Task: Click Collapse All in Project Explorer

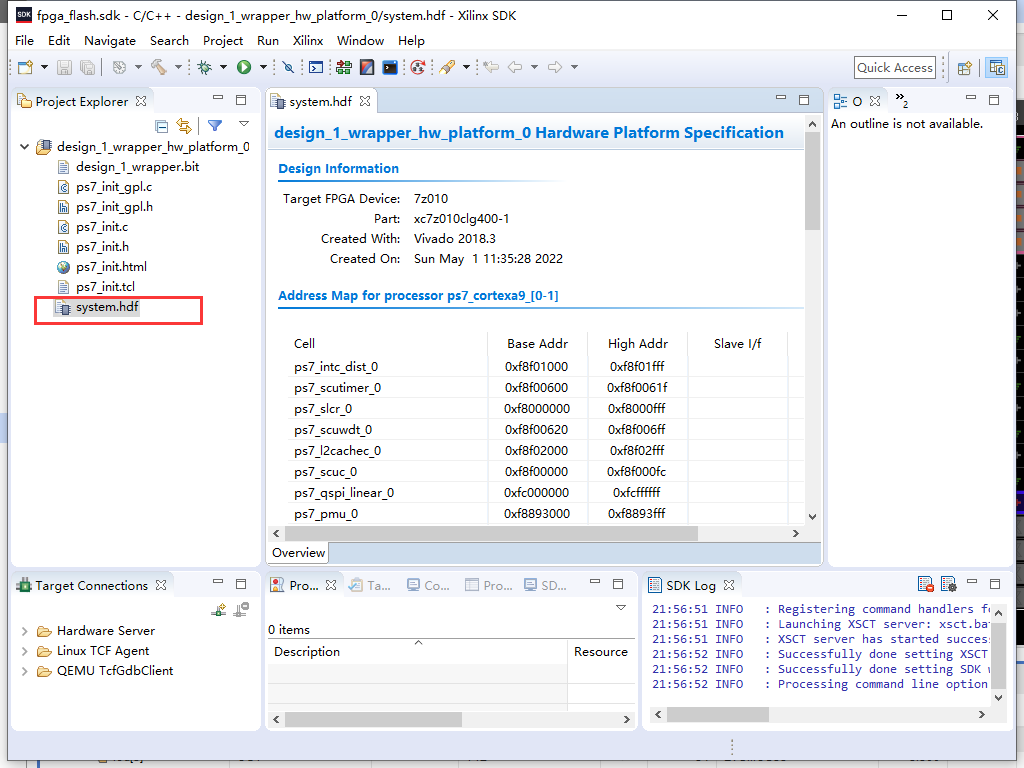Action: 161,126
